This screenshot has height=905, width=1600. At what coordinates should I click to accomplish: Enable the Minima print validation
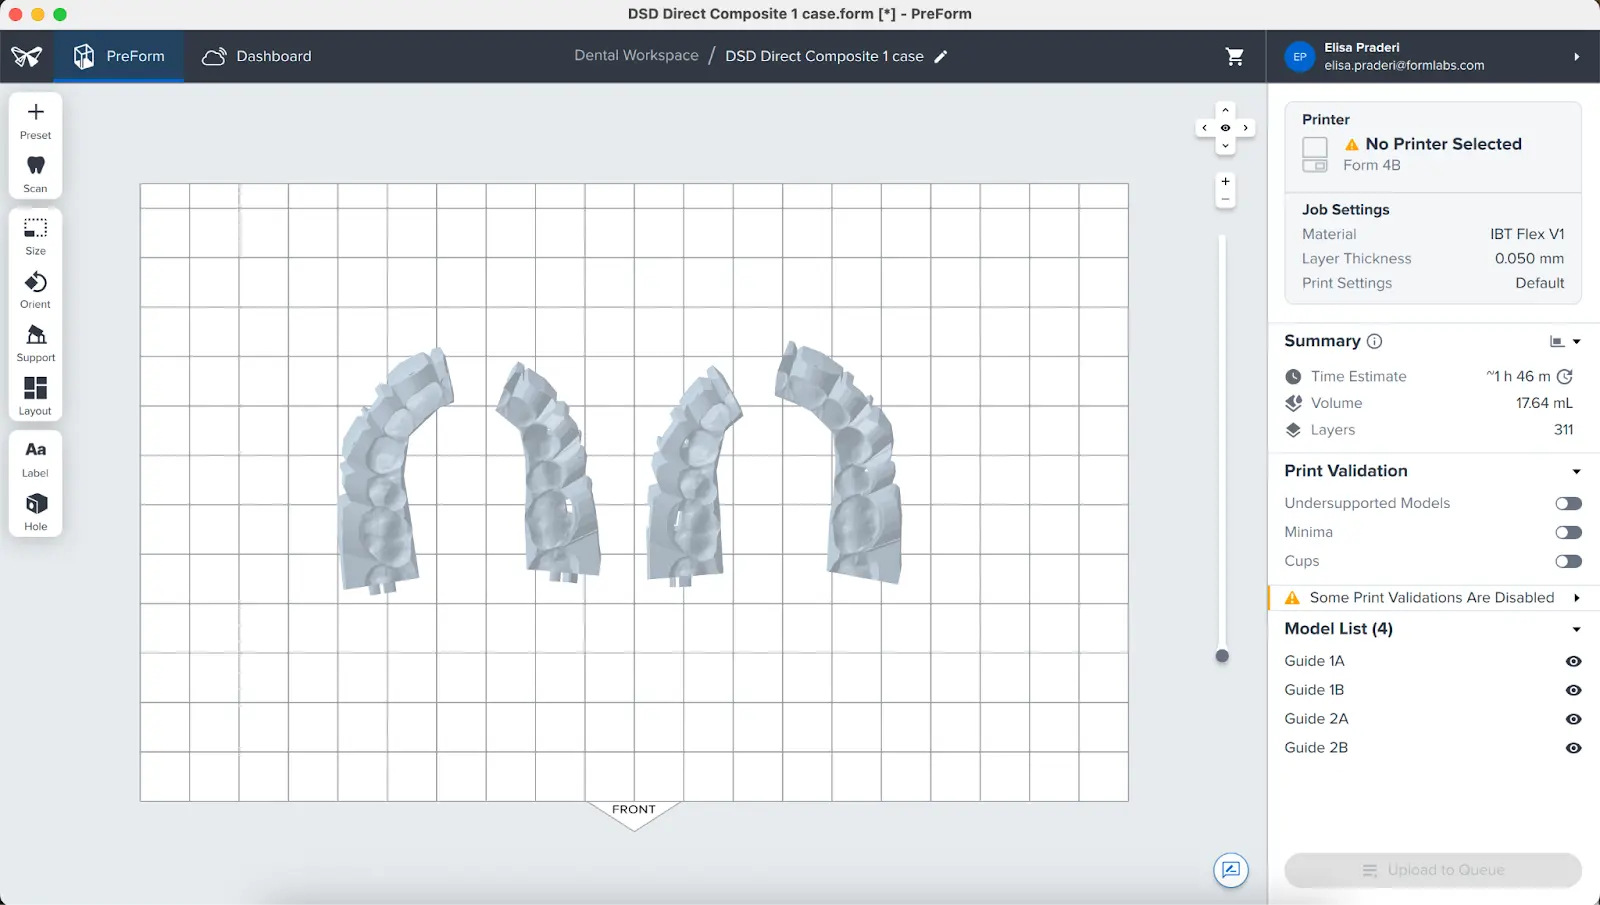click(1567, 532)
